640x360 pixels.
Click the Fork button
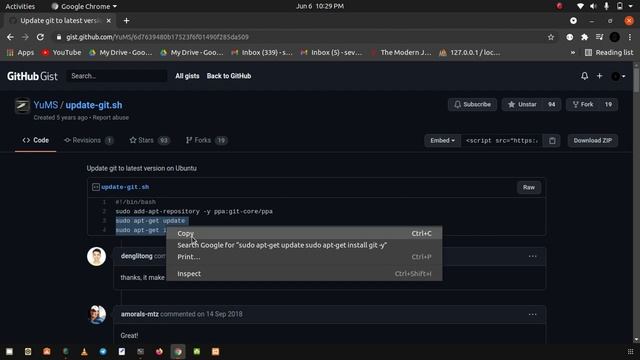582,104
